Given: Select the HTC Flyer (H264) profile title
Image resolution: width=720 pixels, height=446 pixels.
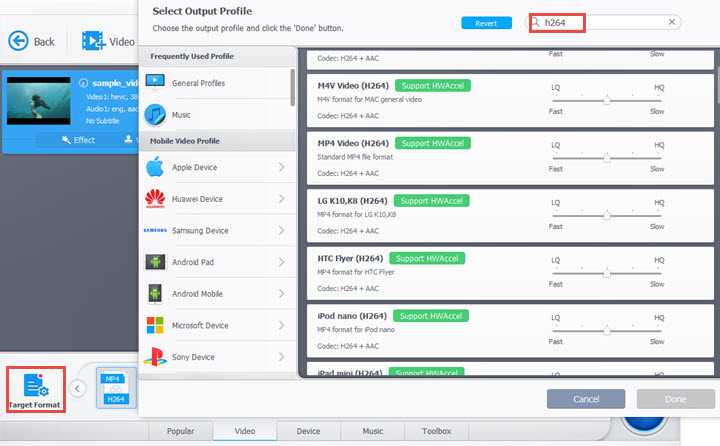Looking at the screenshot, I should (350, 259).
